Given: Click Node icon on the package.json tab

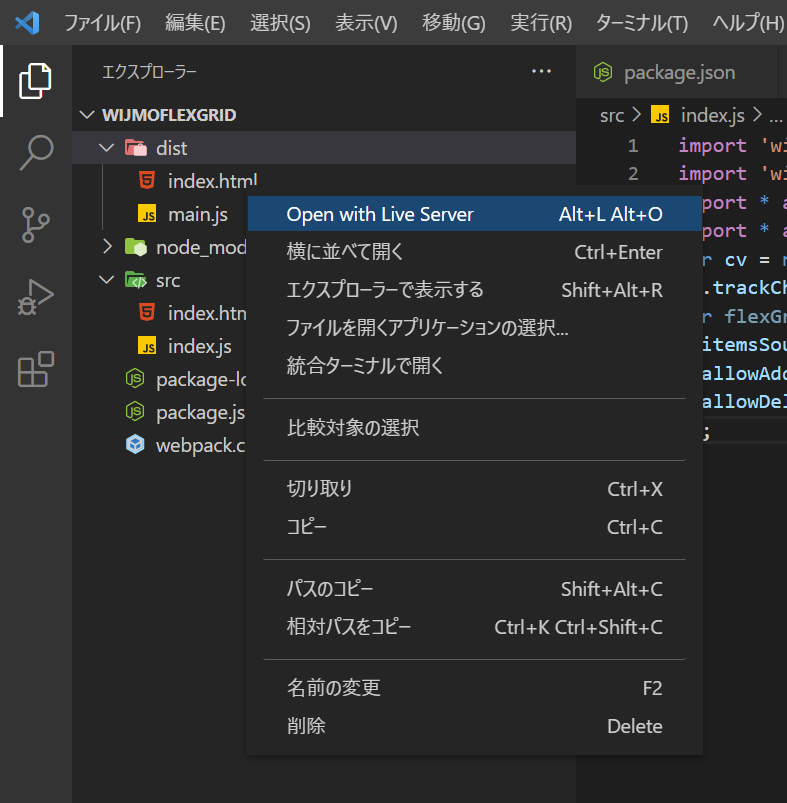Looking at the screenshot, I should [603, 72].
